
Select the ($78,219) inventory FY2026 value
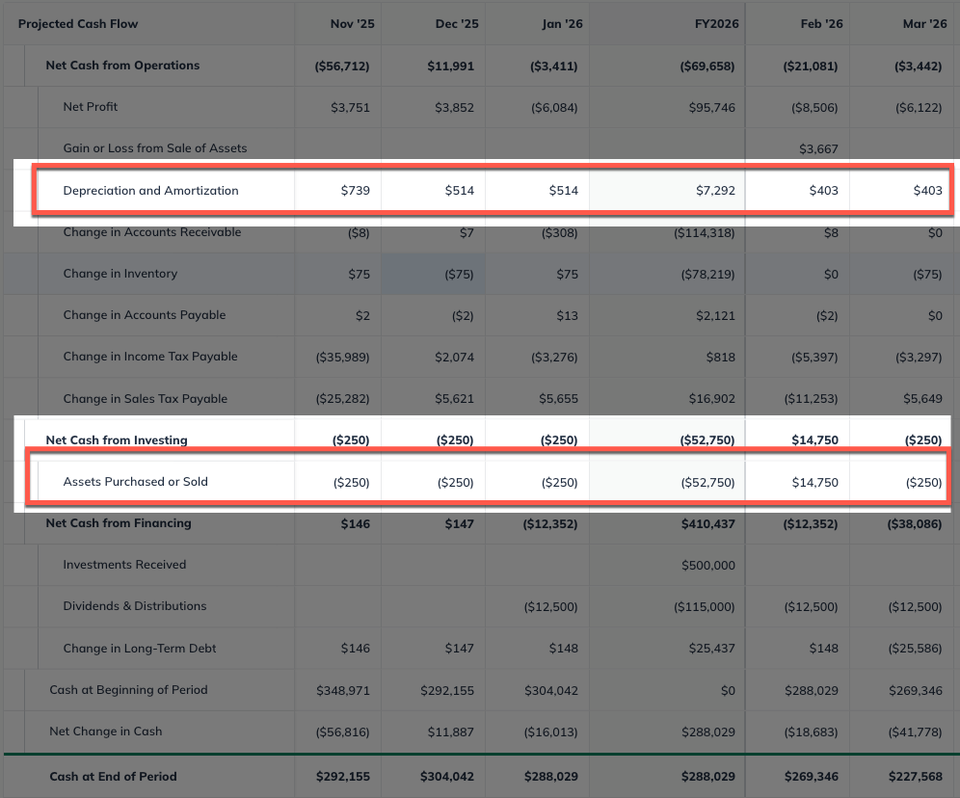click(708, 274)
